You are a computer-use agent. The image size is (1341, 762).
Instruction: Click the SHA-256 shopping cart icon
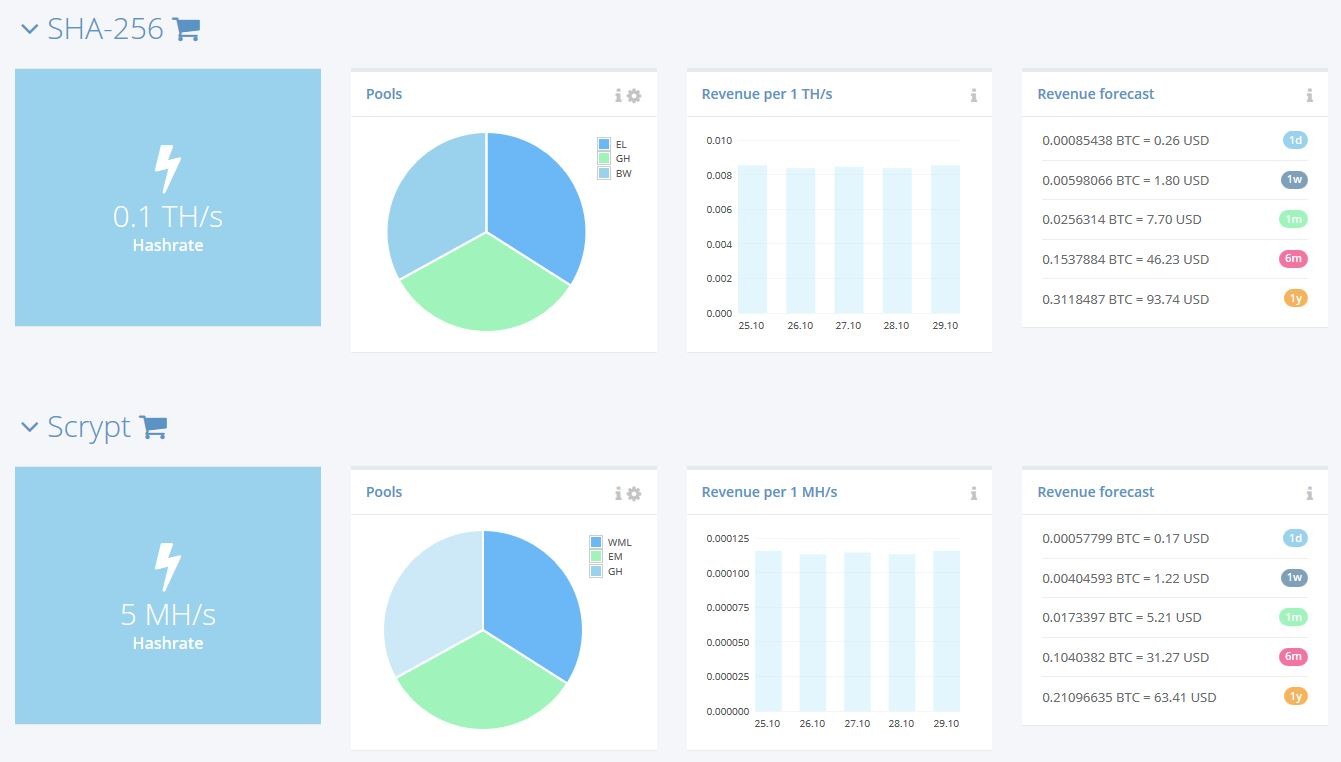187,29
